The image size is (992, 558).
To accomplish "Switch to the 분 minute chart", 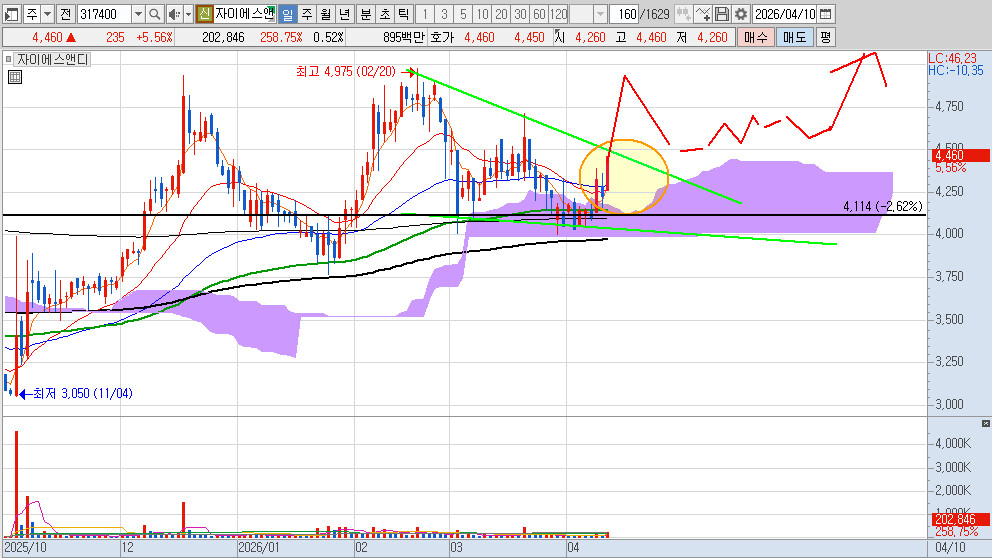I will coord(366,13).
